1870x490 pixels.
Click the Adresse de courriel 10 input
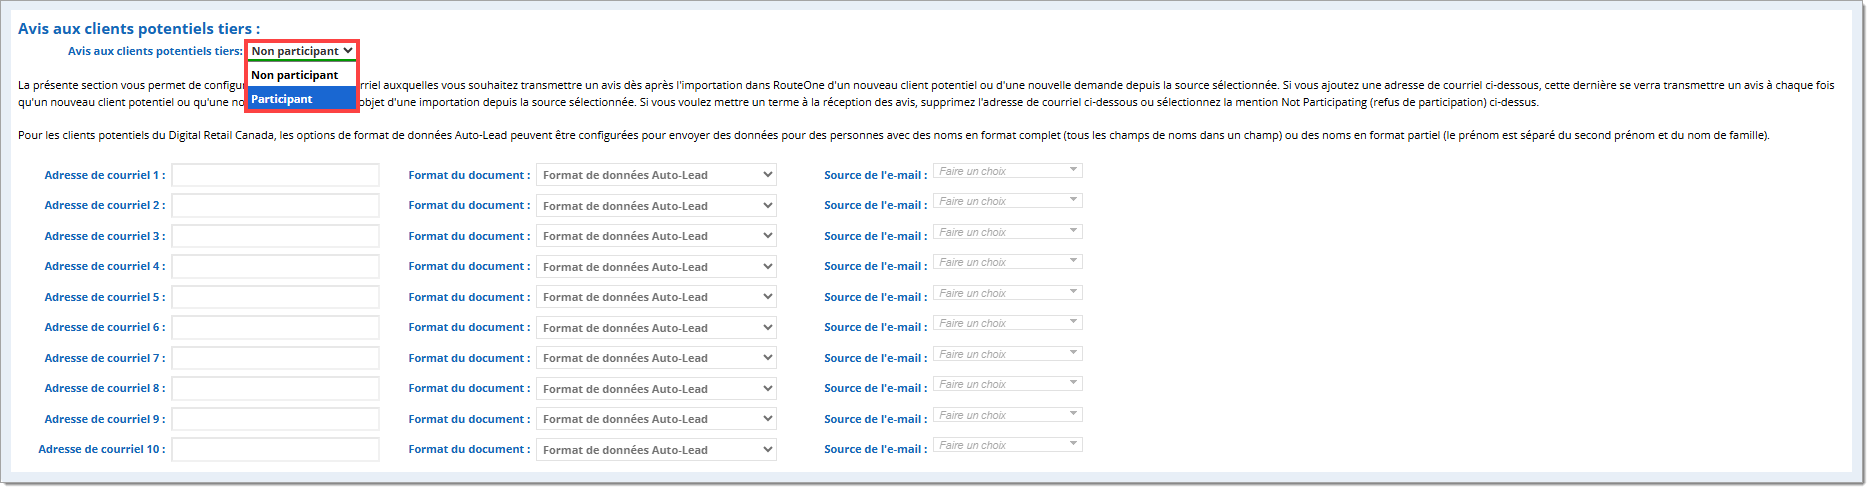pos(275,450)
